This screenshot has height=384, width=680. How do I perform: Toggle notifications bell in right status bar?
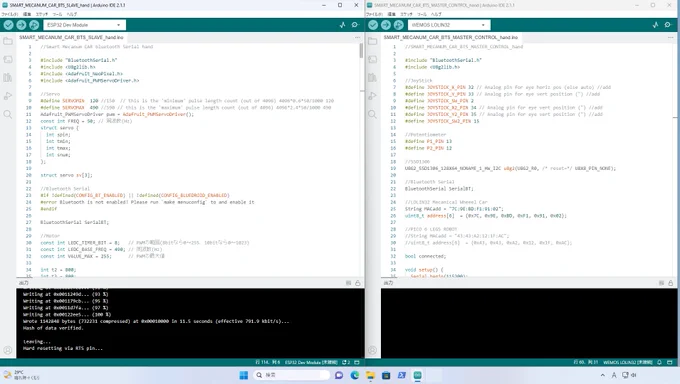pos(660,362)
